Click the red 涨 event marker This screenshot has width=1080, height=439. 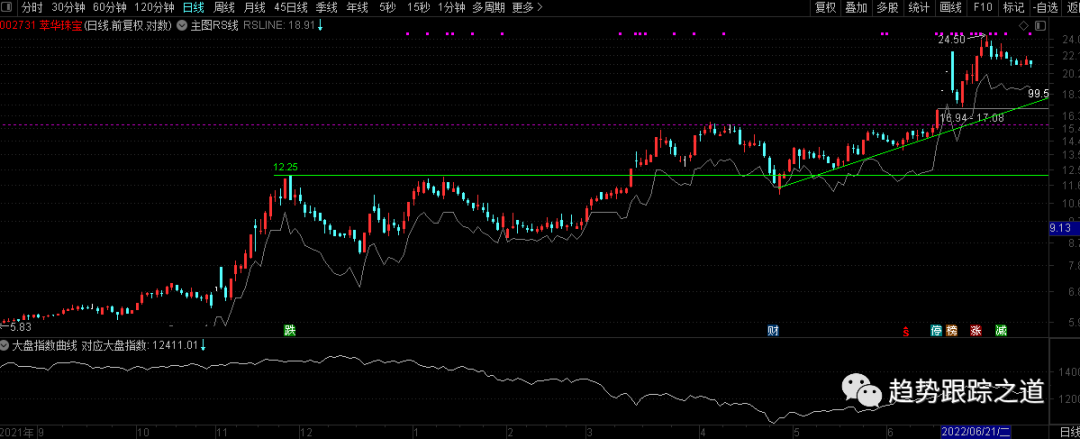pos(975,330)
